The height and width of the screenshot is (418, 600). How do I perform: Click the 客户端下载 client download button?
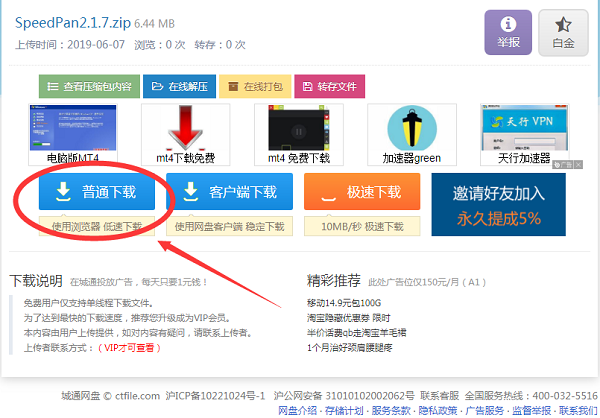click(x=230, y=191)
